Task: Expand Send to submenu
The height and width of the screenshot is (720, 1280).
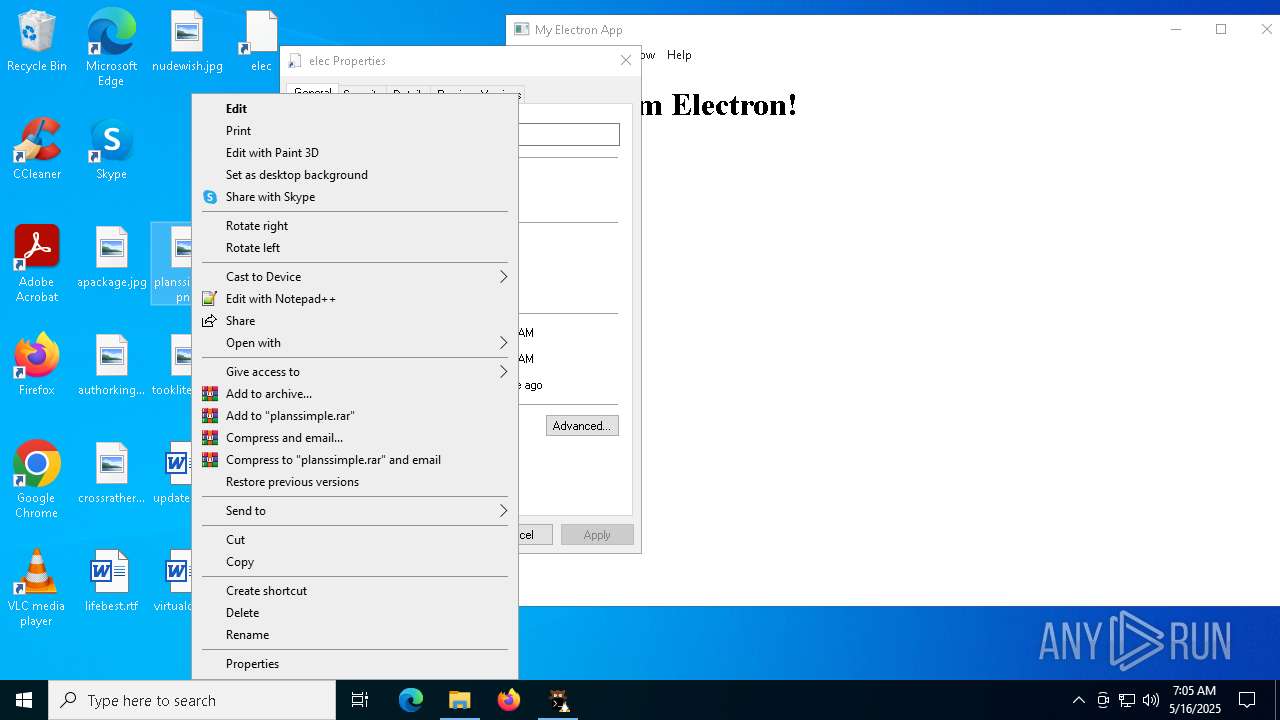Action: [355, 511]
